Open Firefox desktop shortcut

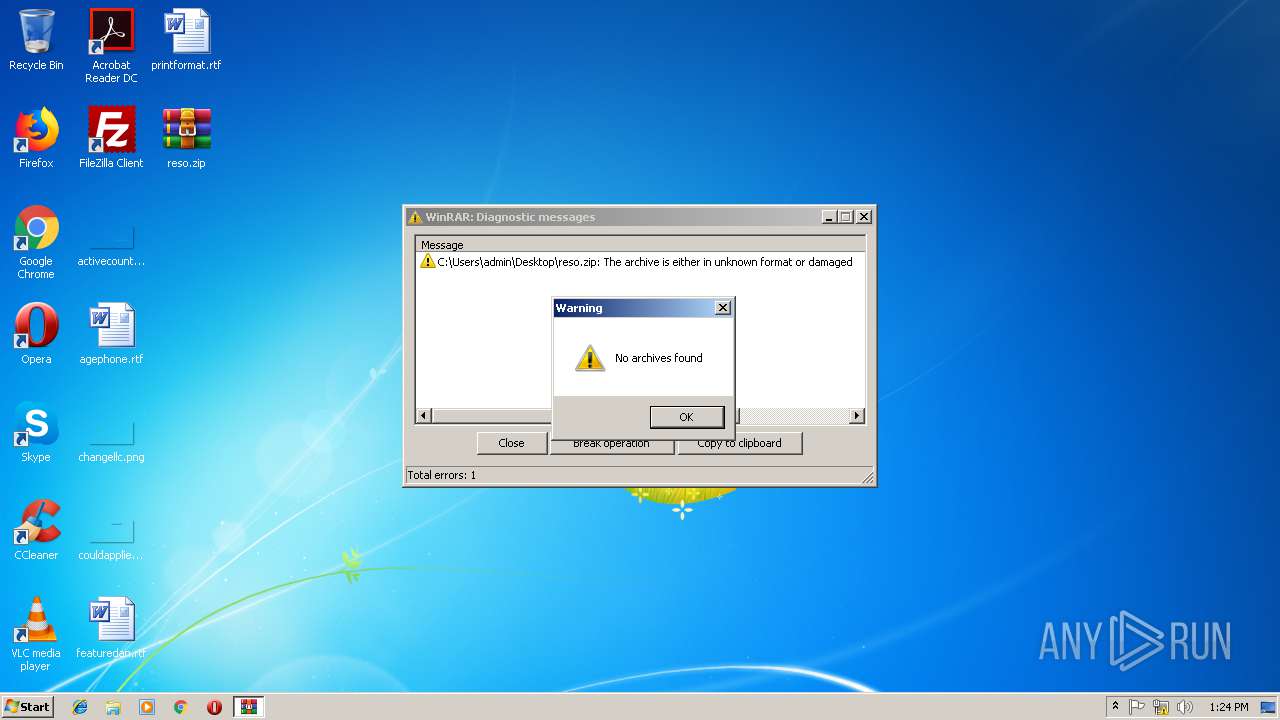click(36, 138)
